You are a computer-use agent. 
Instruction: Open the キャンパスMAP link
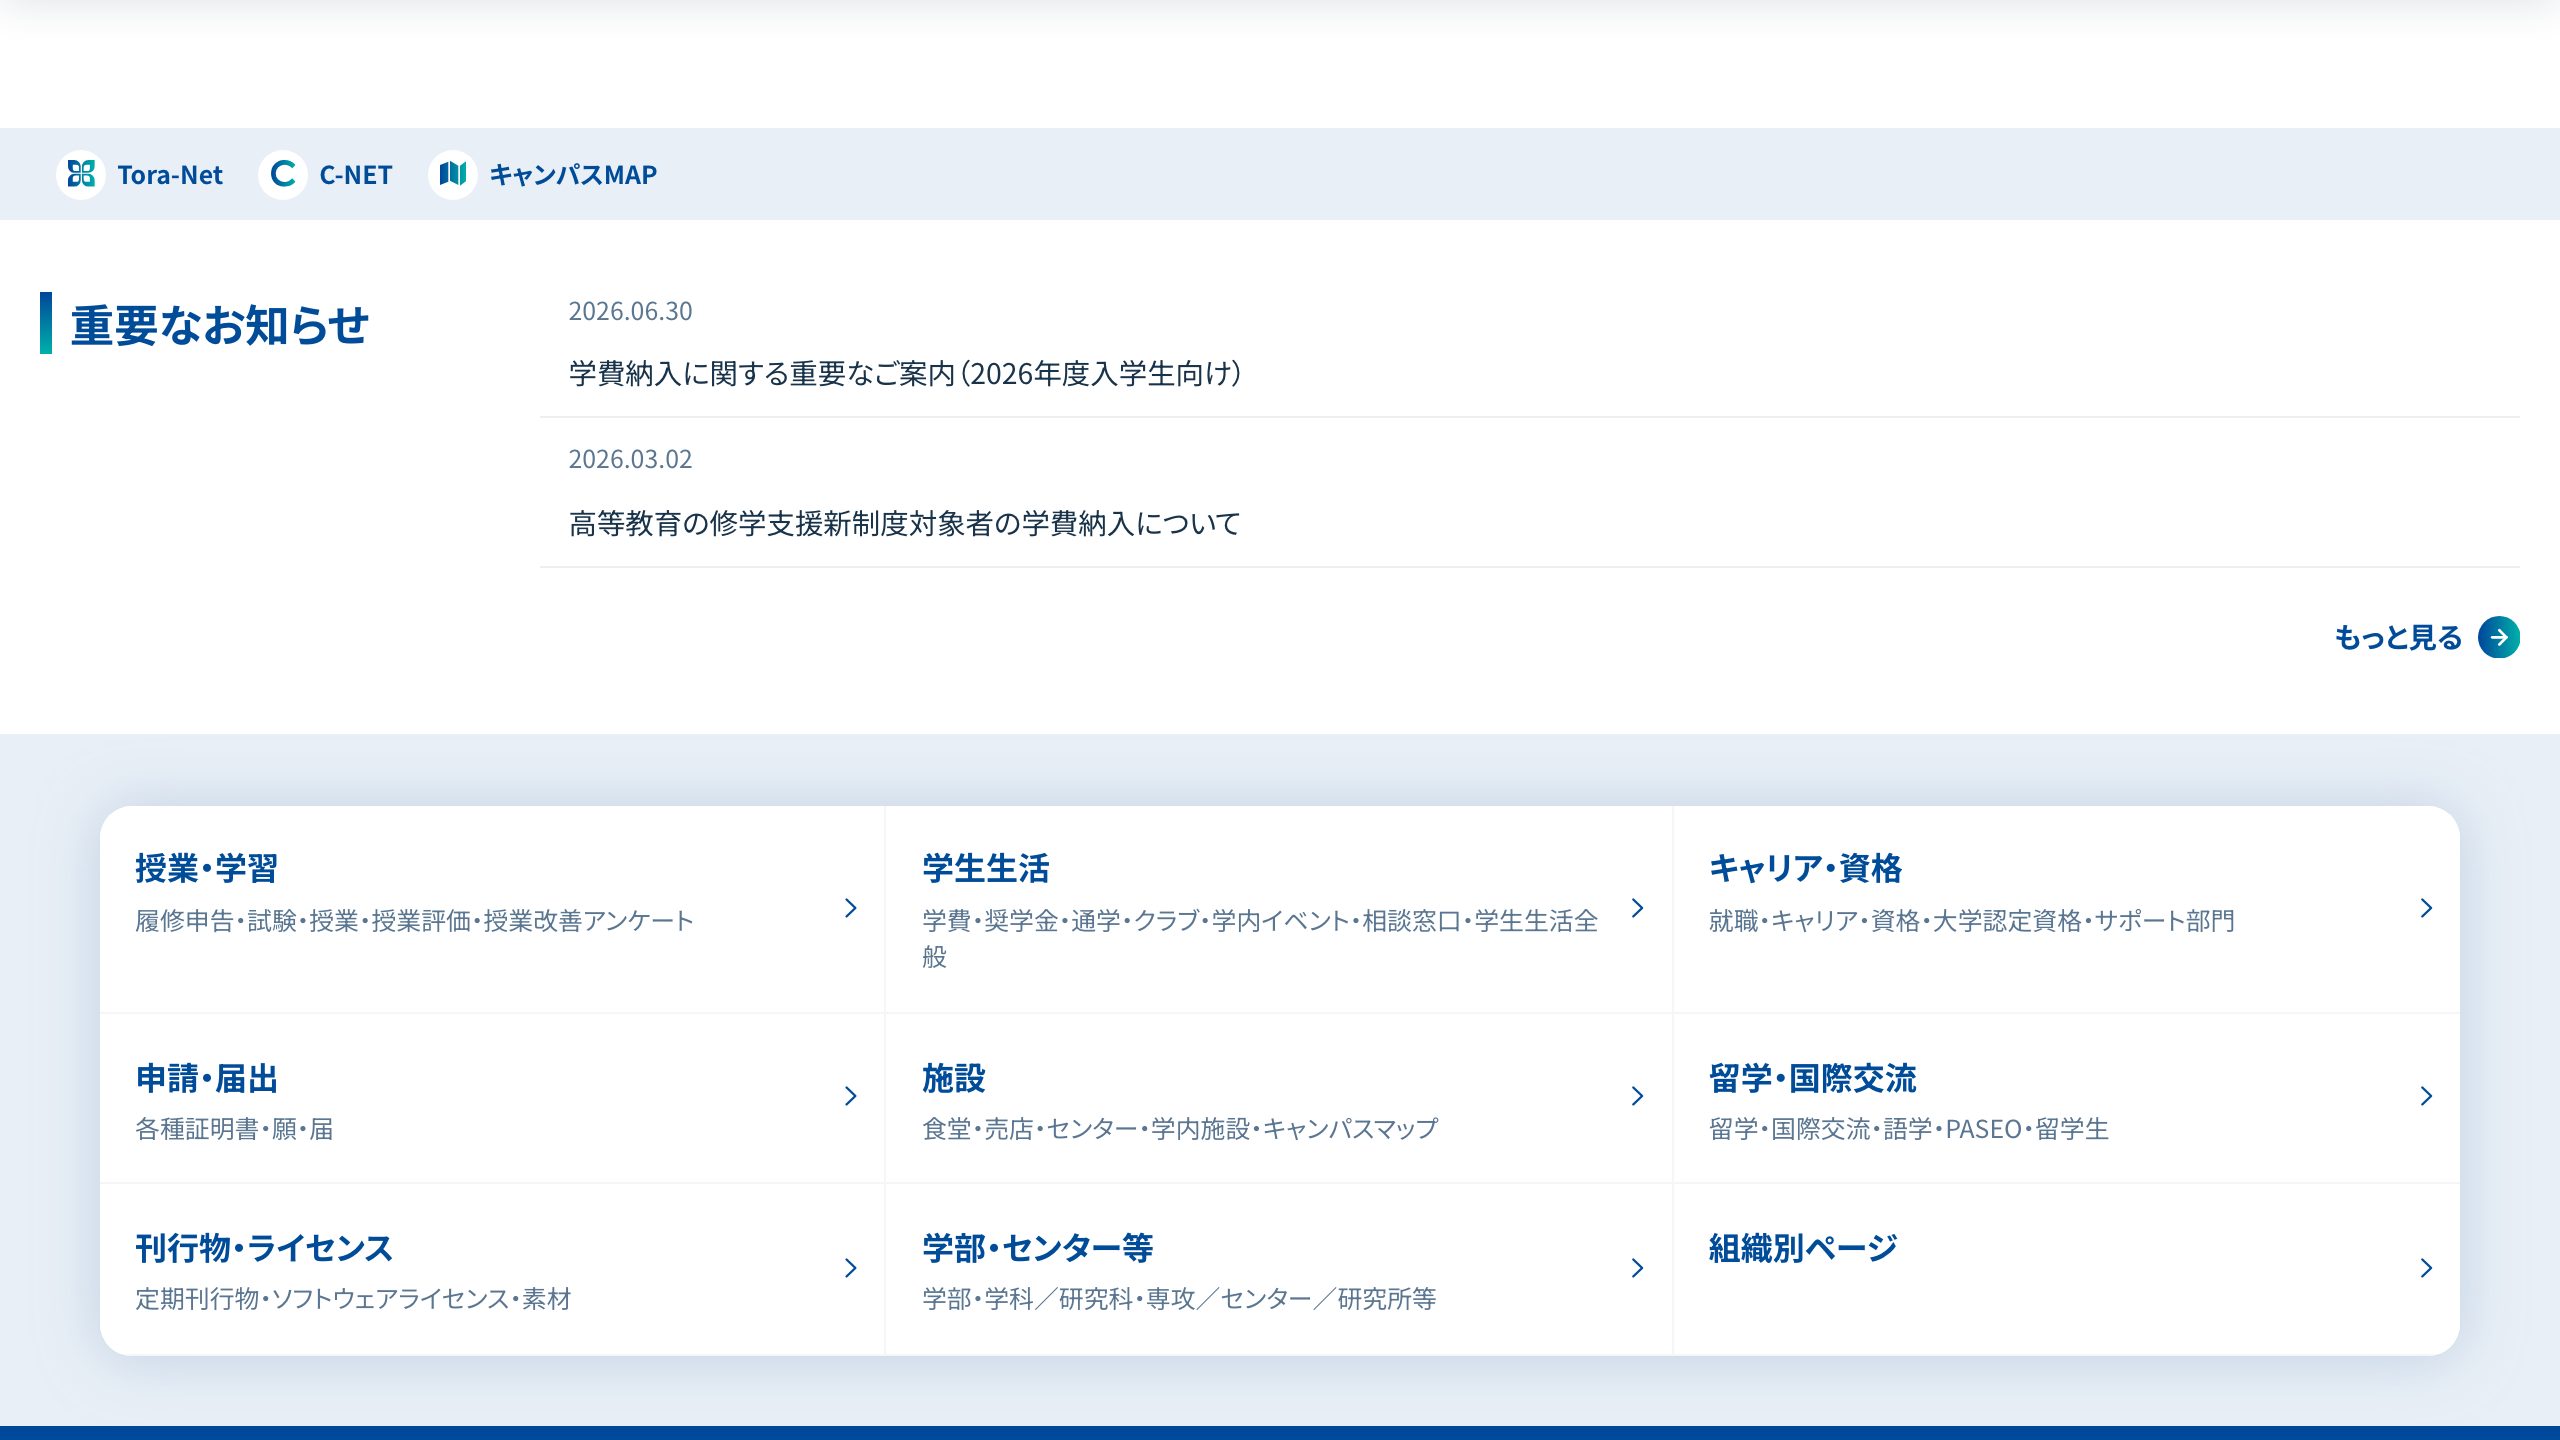click(x=543, y=174)
